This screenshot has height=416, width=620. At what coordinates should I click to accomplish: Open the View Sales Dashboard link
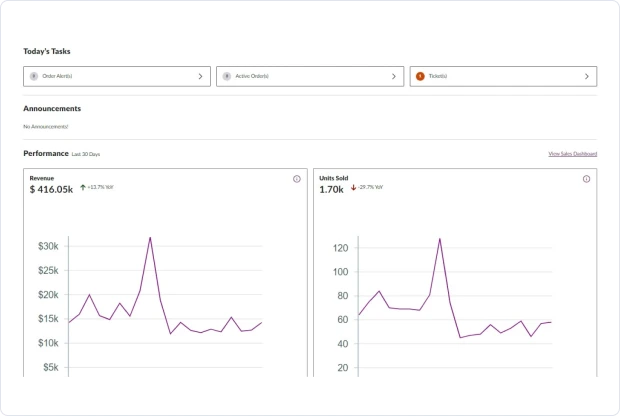(x=573, y=154)
